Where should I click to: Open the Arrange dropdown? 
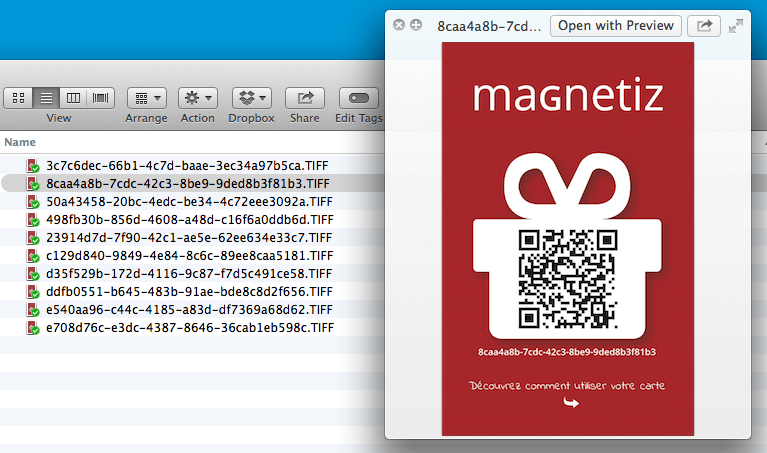146,98
